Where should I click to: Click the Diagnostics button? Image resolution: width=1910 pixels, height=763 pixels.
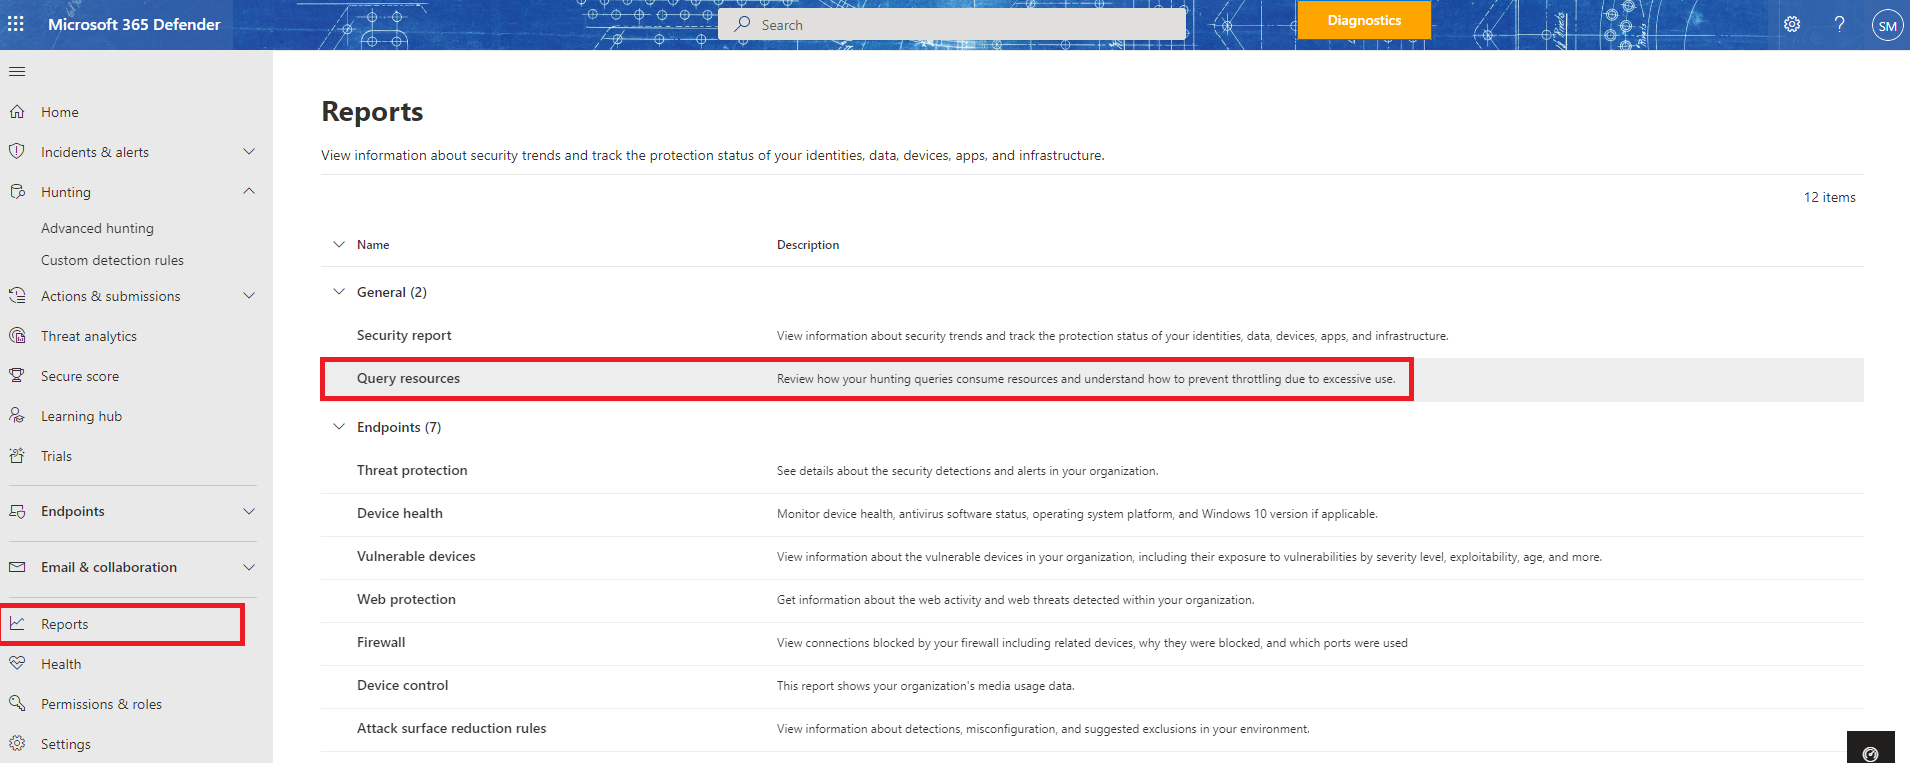coord(1364,20)
